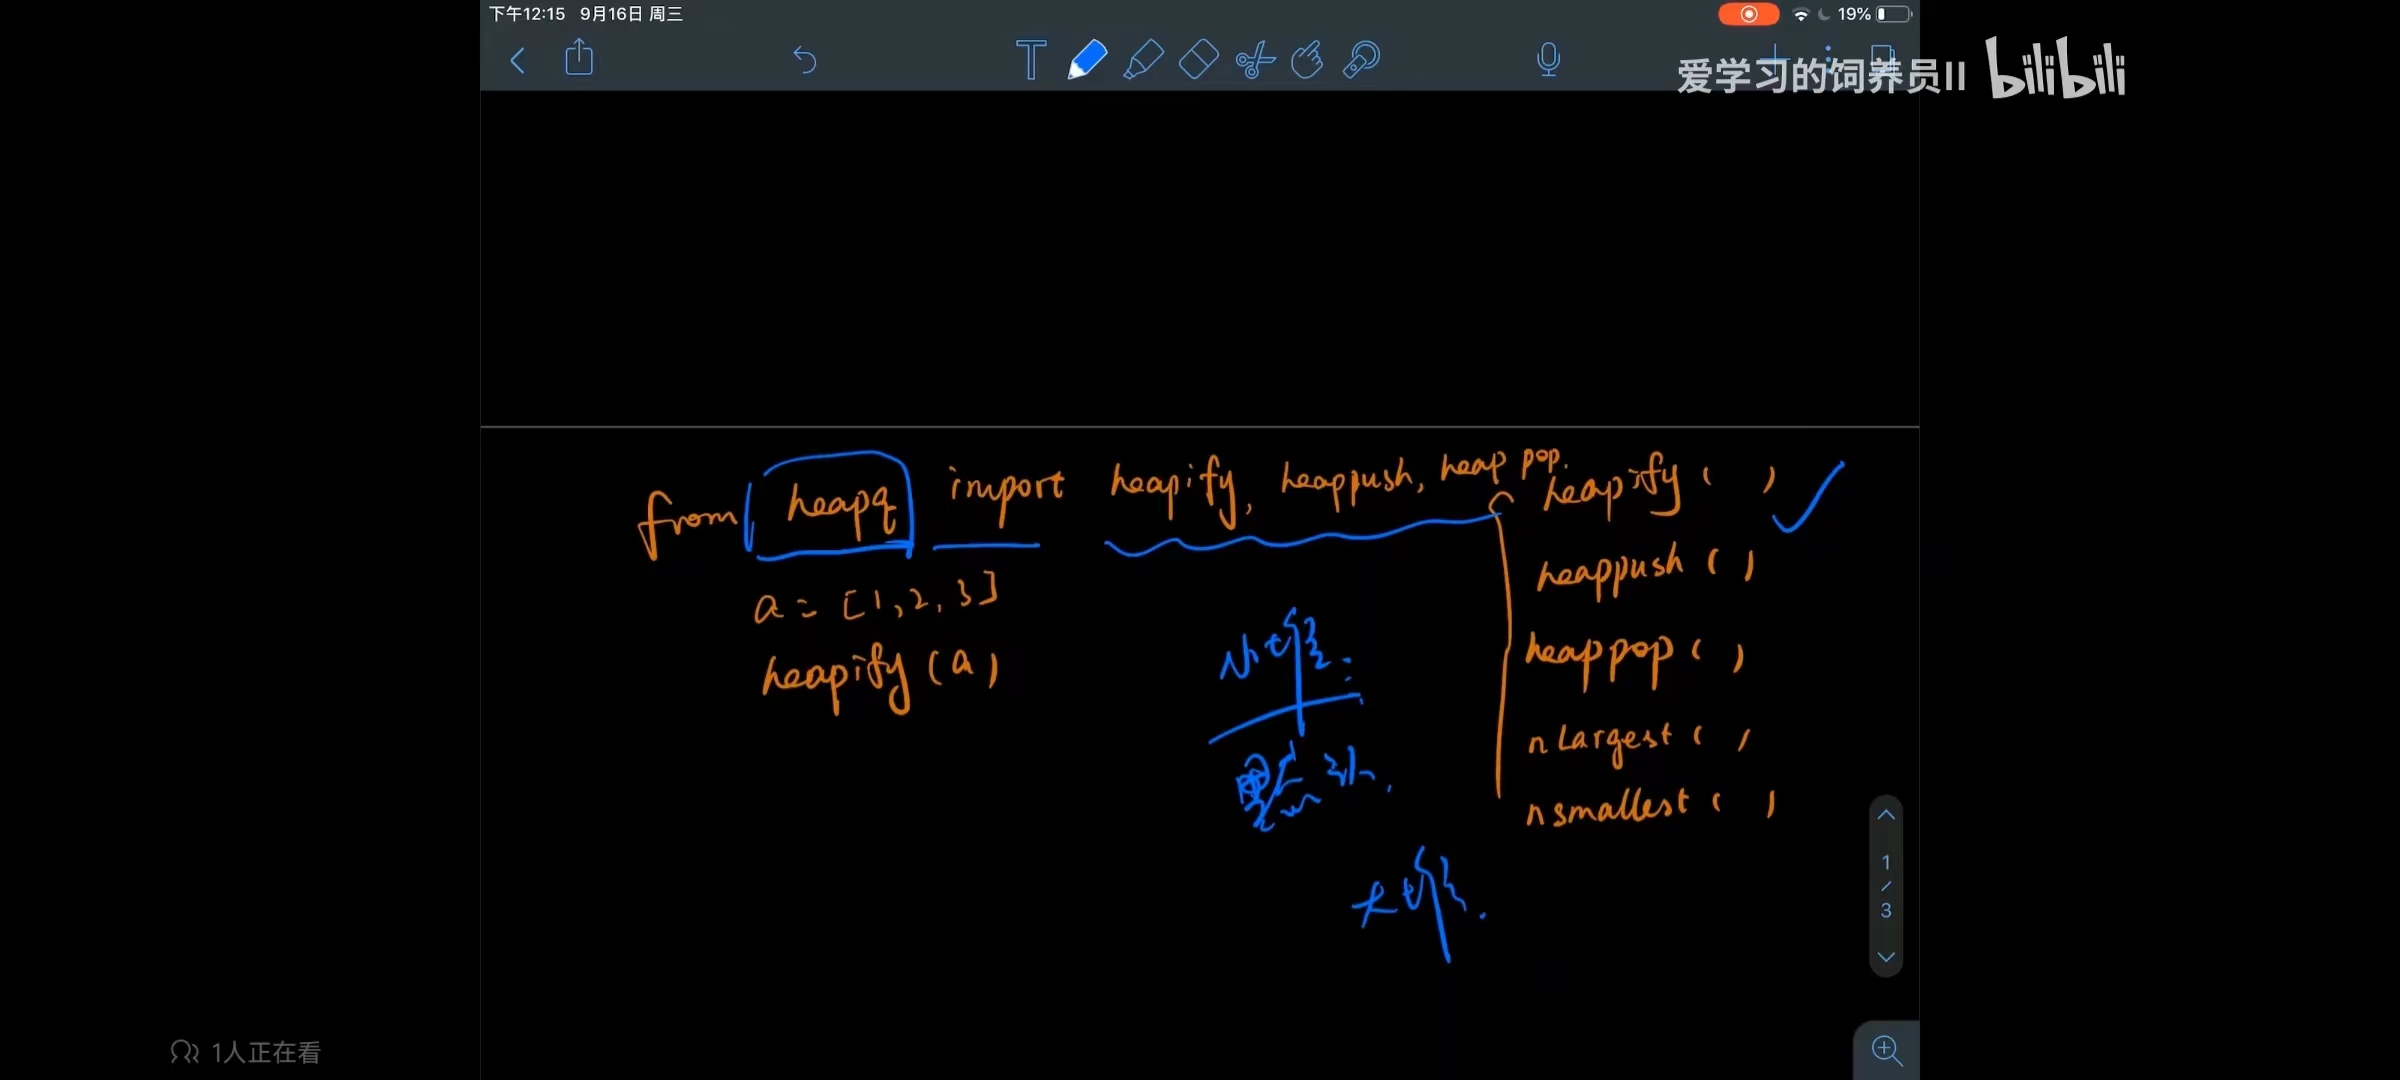Go to next page with down chevron
The width and height of the screenshot is (2400, 1080).
click(x=1886, y=957)
